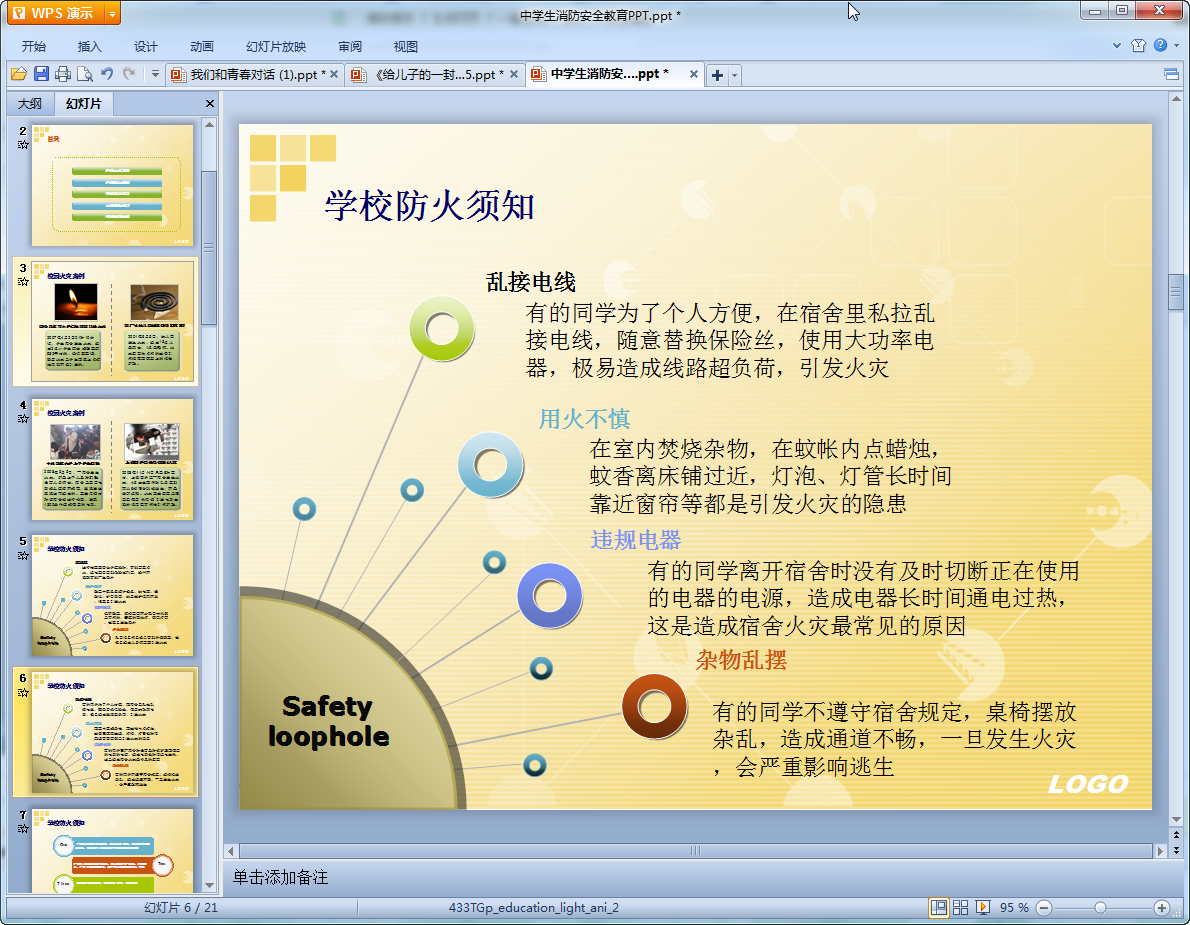
Task: Select slide 2 thumbnail
Action: coord(112,185)
